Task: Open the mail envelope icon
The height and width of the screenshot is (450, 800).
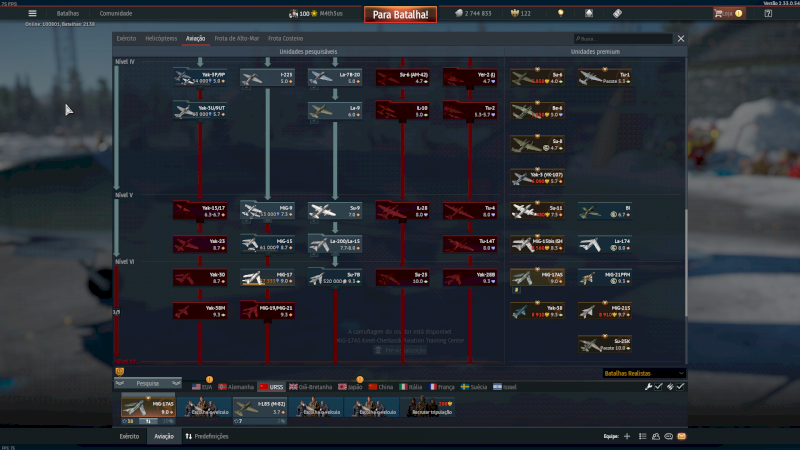Action: [682, 436]
